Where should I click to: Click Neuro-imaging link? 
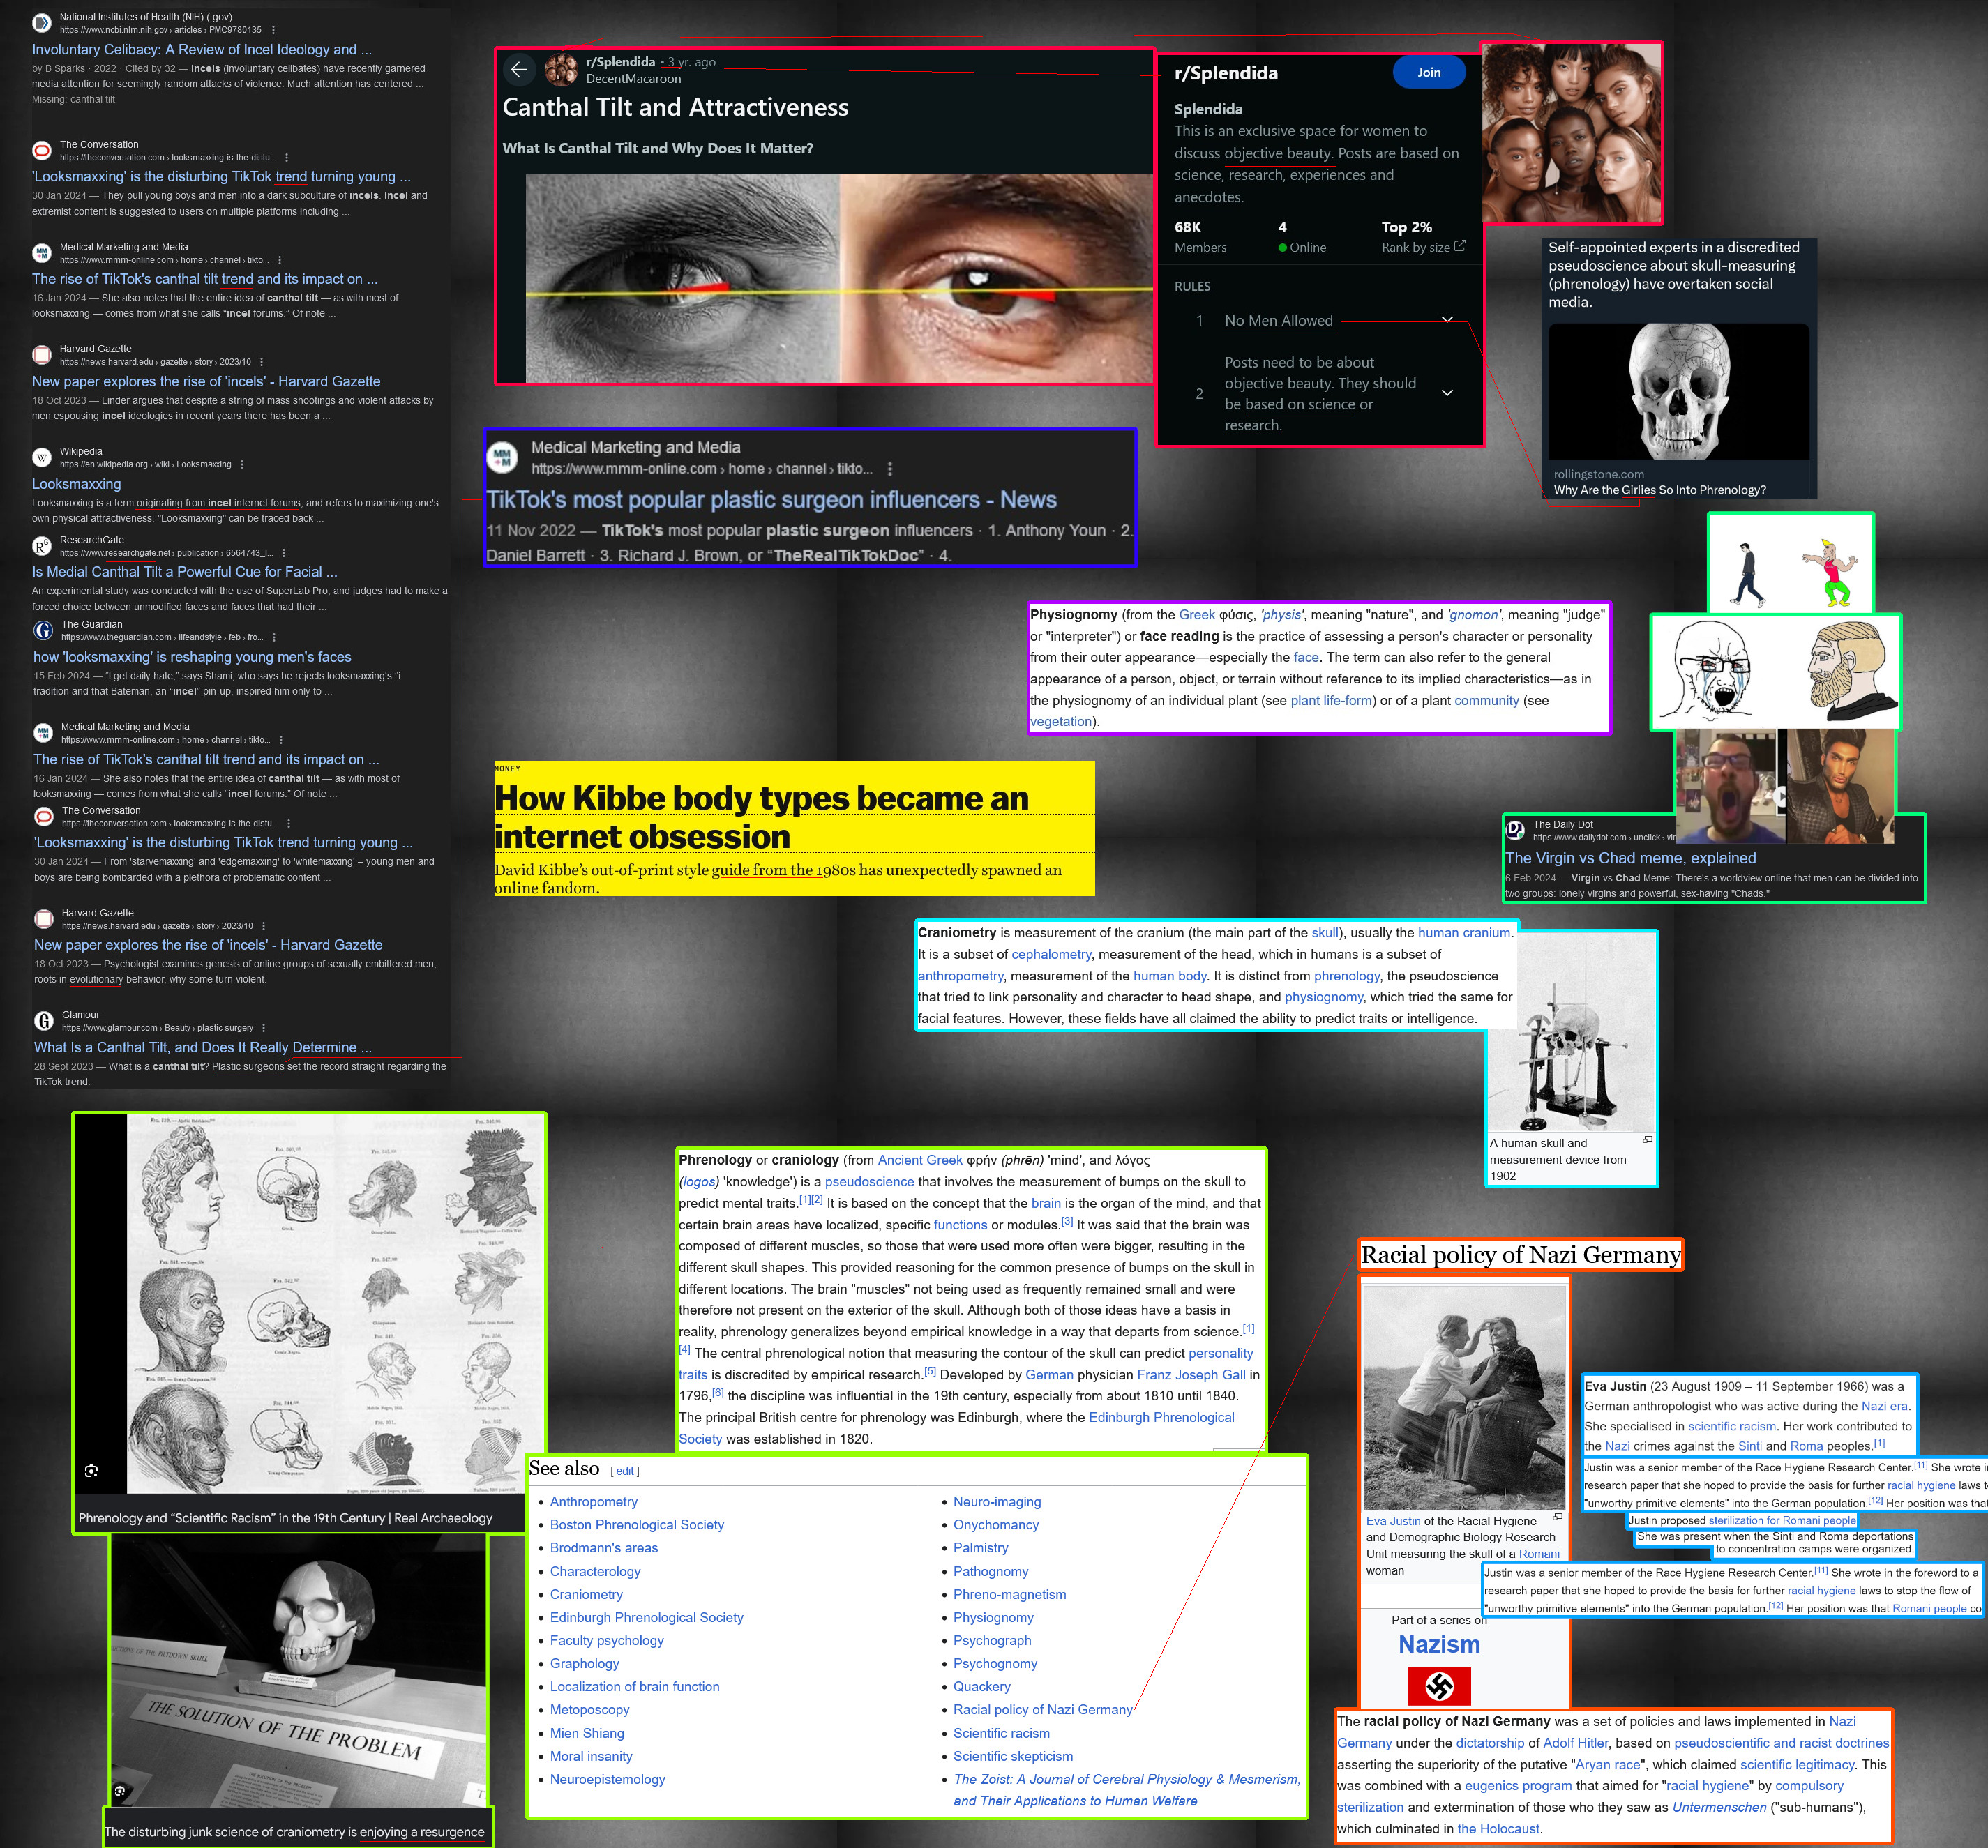[997, 1501]
